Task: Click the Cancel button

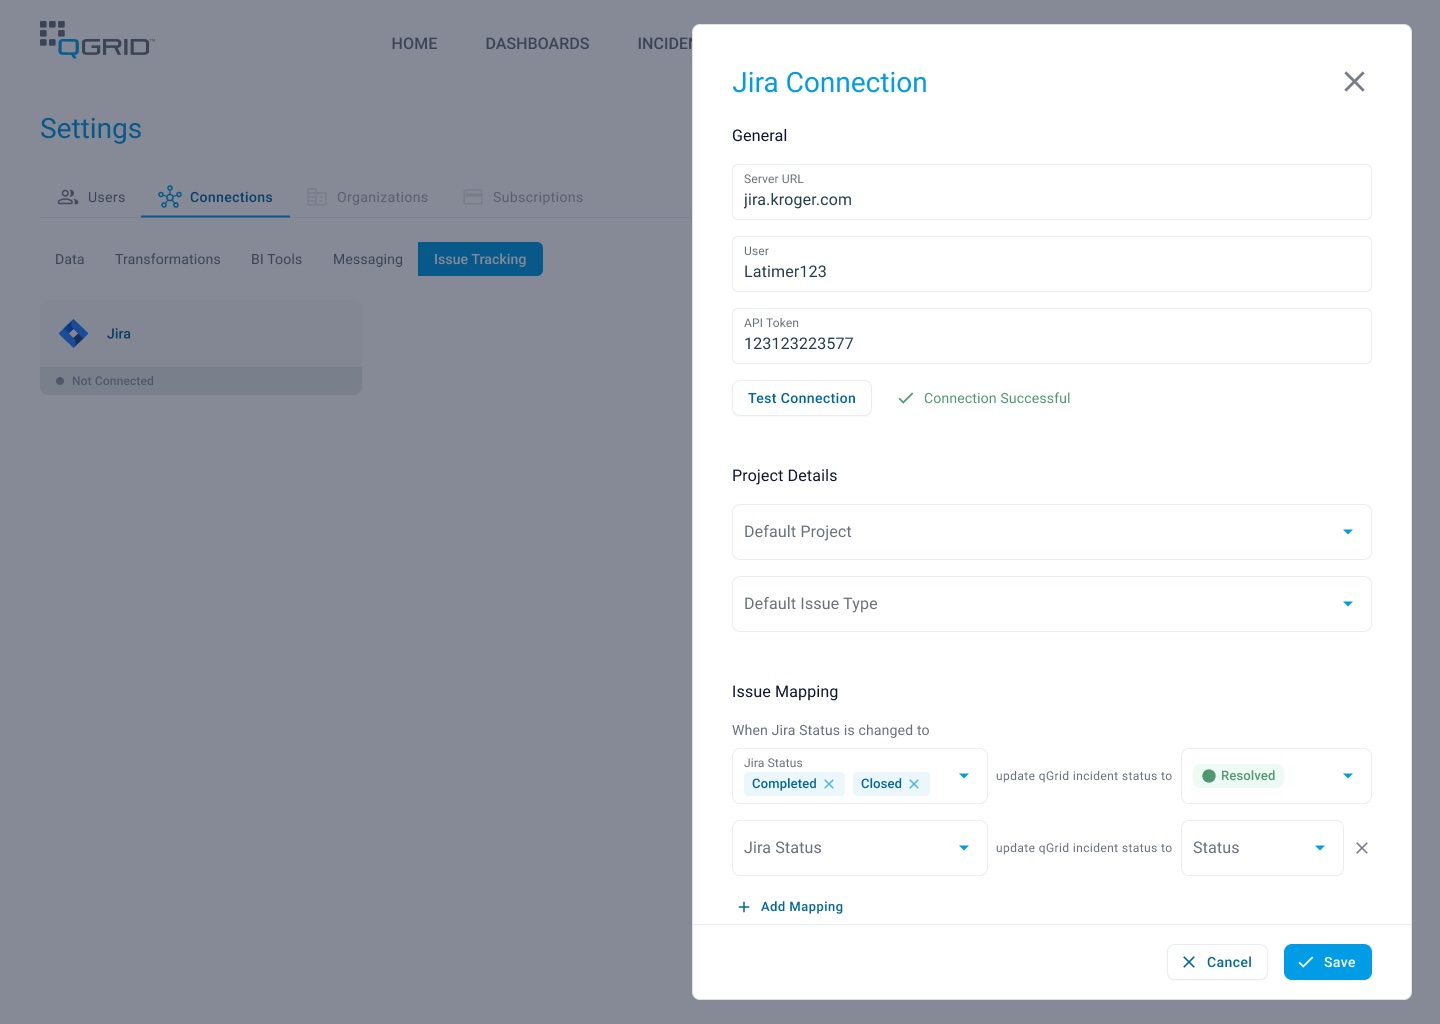Action: [1217, 962]
